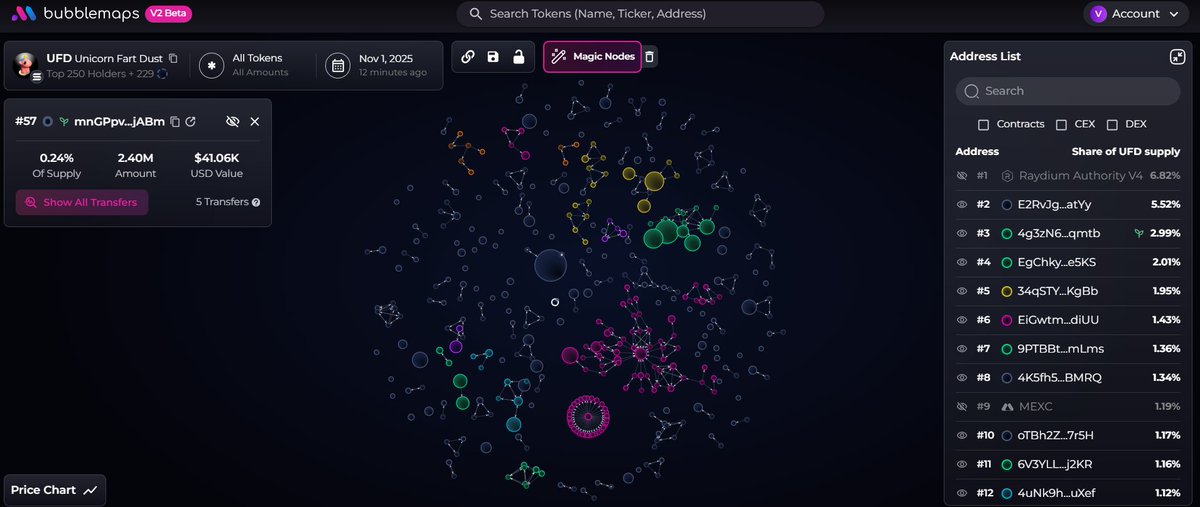Toggle the unlock padlock icon

point(519,57)
